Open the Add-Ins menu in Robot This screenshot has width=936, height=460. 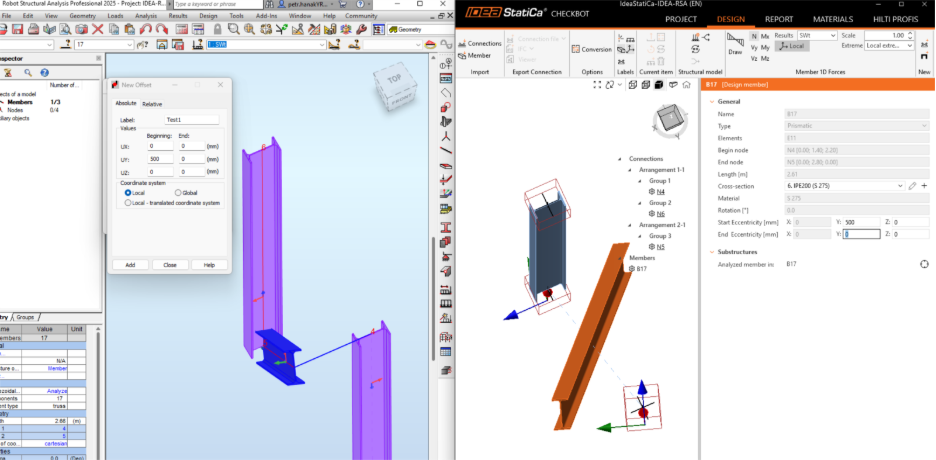[267, 16]
